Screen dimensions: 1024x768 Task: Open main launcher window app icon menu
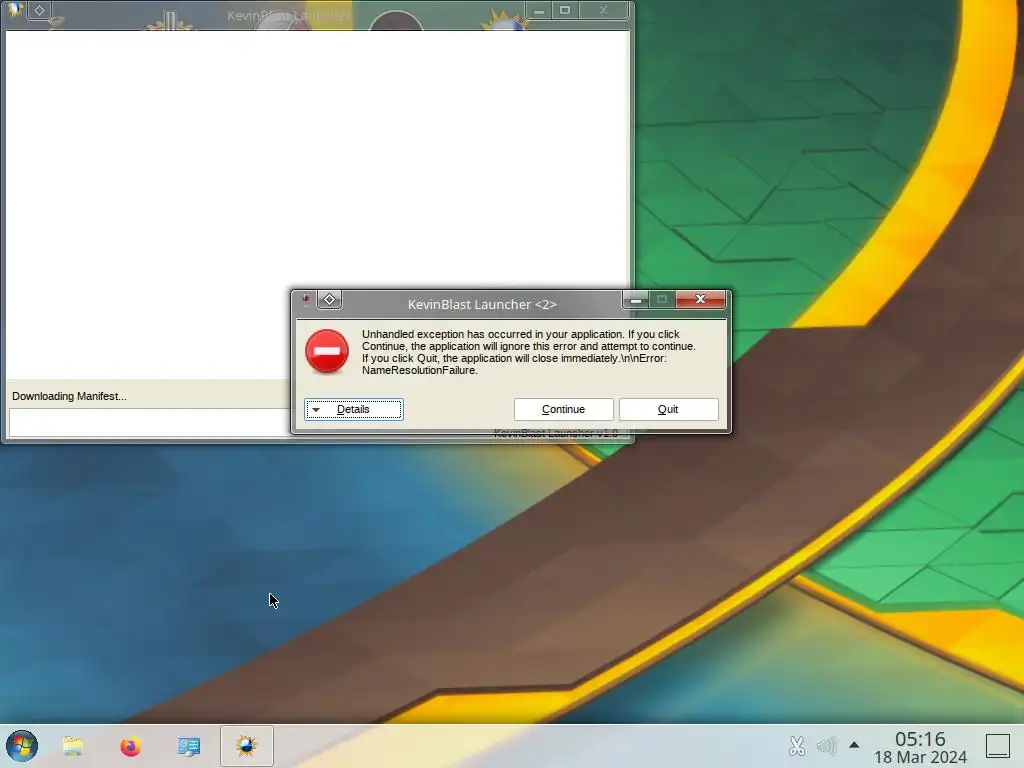coord(14,10)
